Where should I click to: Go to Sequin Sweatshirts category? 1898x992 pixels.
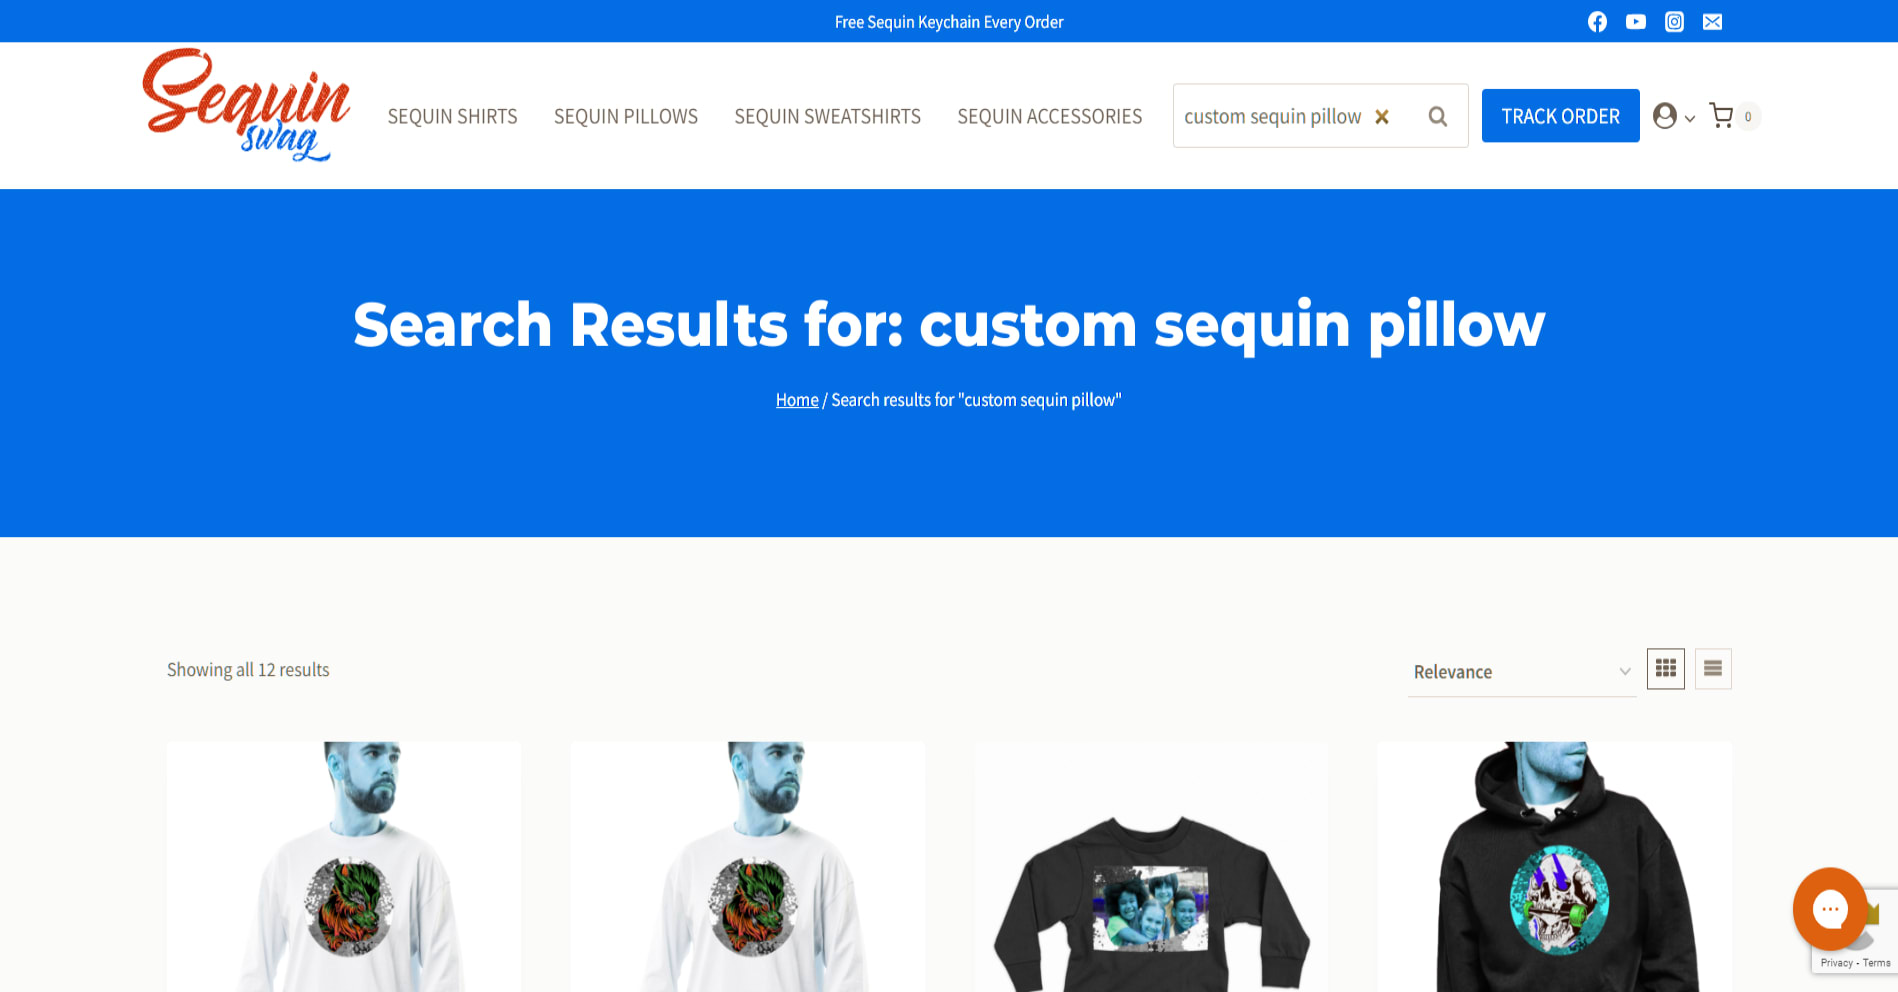(x=827, y=117)
